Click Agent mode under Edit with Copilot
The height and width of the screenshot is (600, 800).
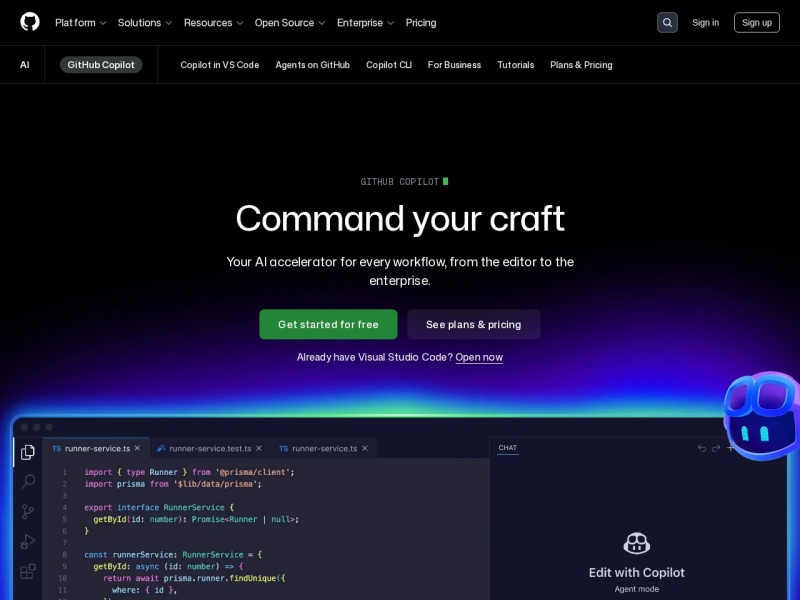point(636,589)
